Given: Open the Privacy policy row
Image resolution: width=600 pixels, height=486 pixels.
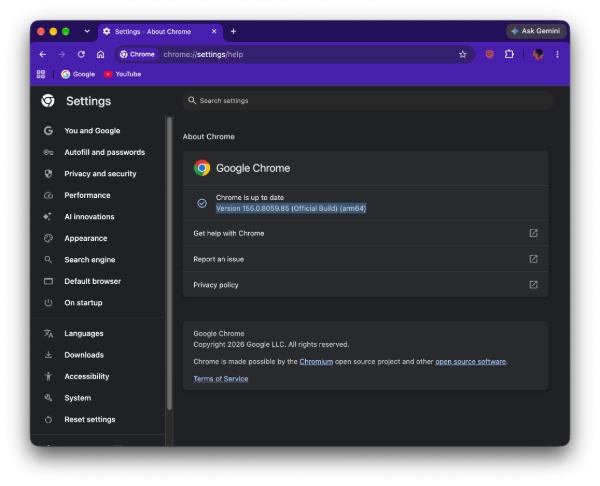Looking at the screenshot, I should click(365, 284).
